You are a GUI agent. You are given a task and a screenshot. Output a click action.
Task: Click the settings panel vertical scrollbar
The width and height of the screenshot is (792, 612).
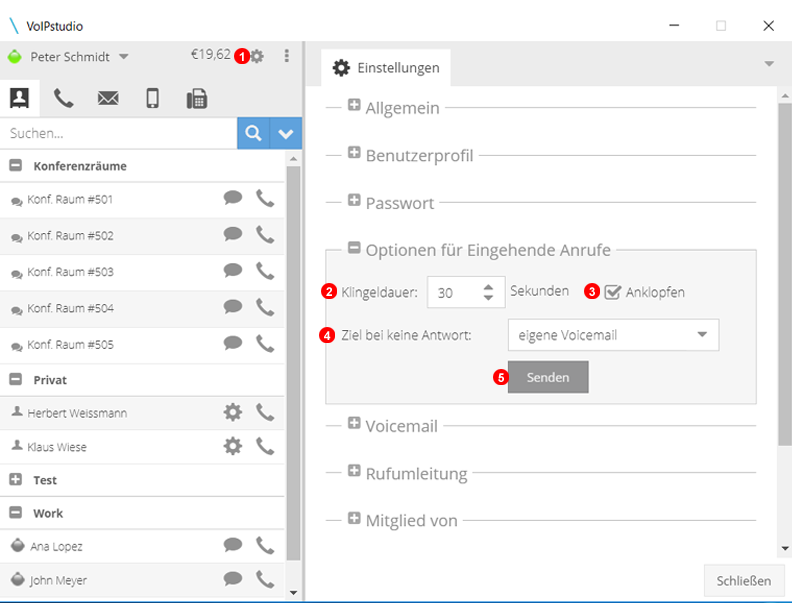tap(784, 274)
